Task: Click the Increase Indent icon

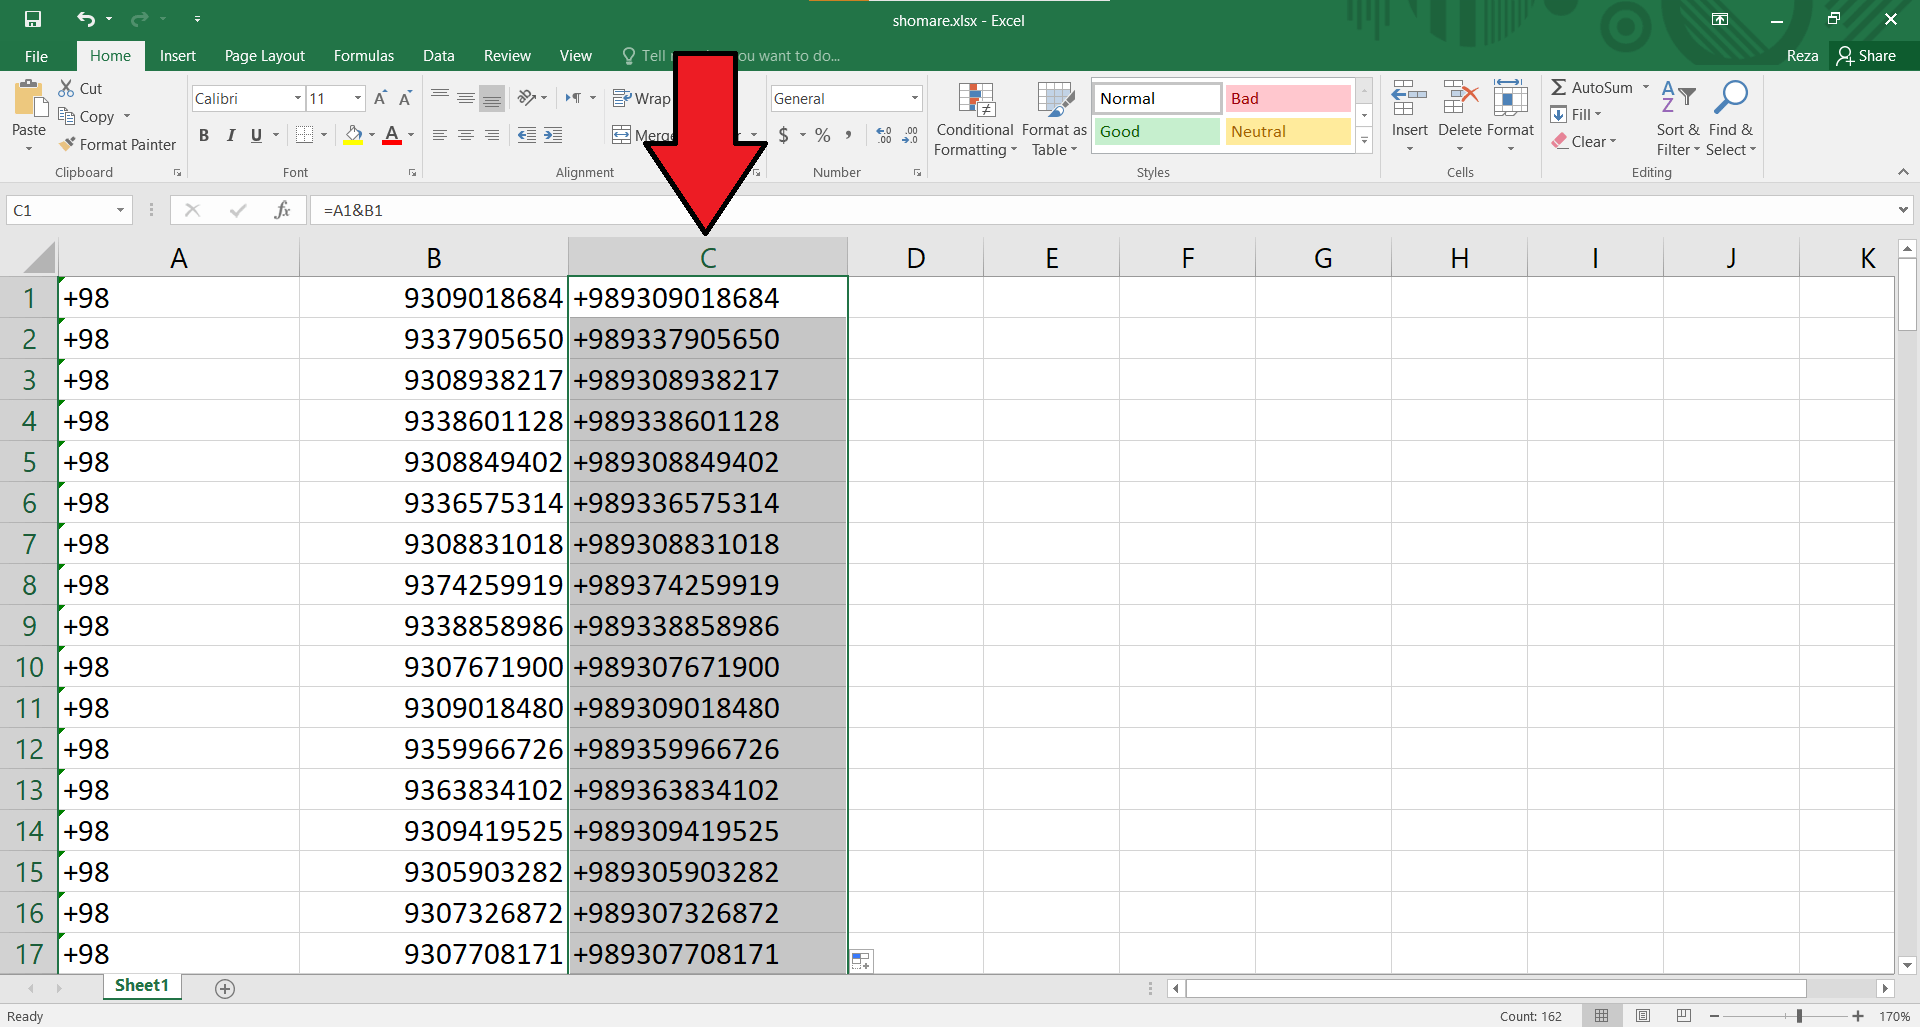Action: (553, 135)
